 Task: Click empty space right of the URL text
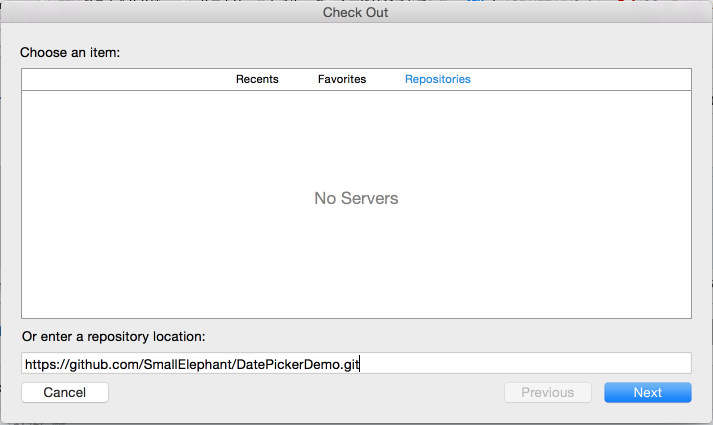pyautogui.click(x=520, y=364)
